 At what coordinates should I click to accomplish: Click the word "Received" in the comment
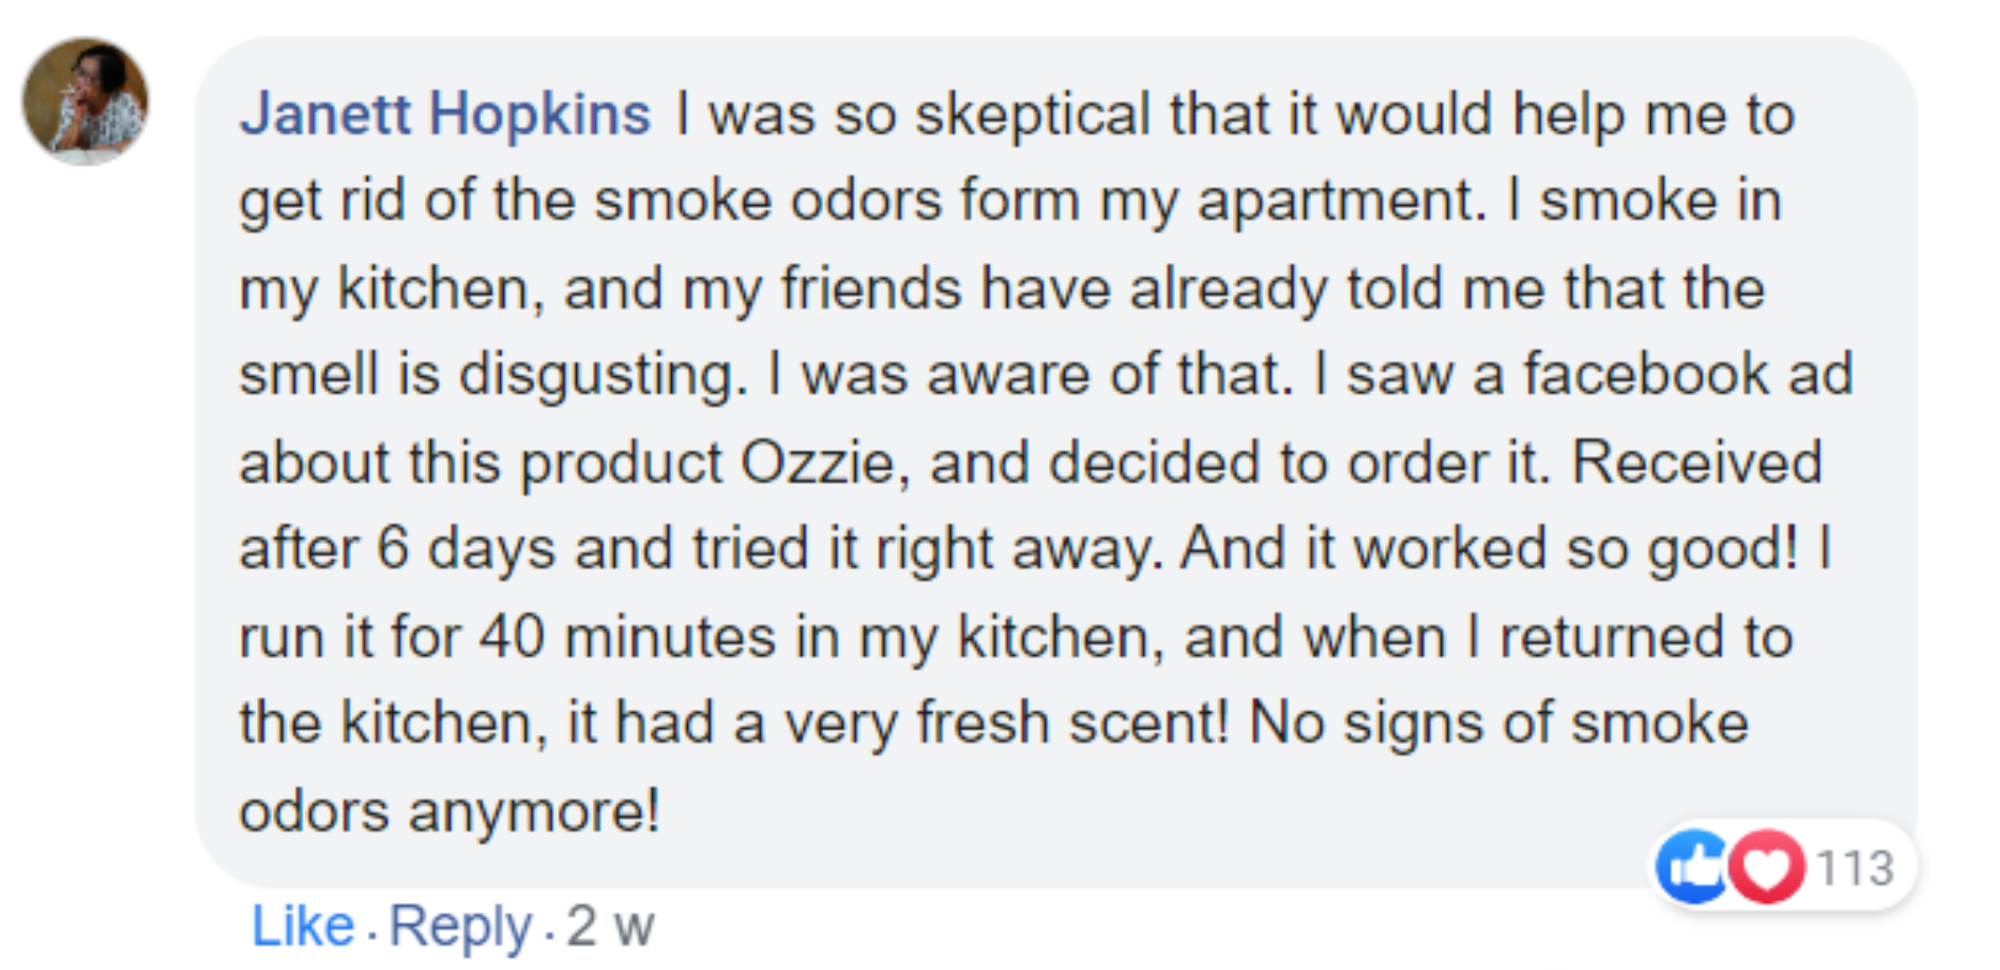(x=1697, y=463)
